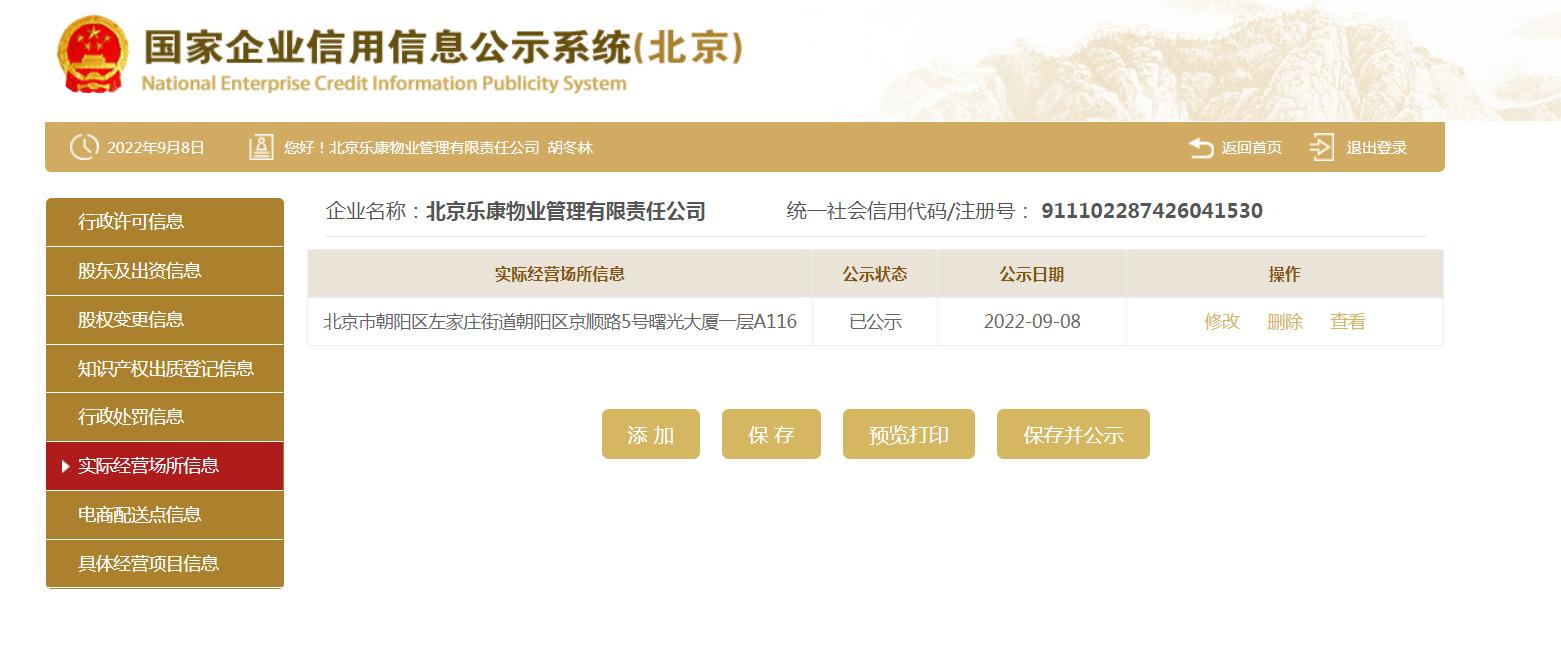Click the 添加 button
Image resolution: width=1561 pixels, height=652 pixels.
[x=651, y=434]
